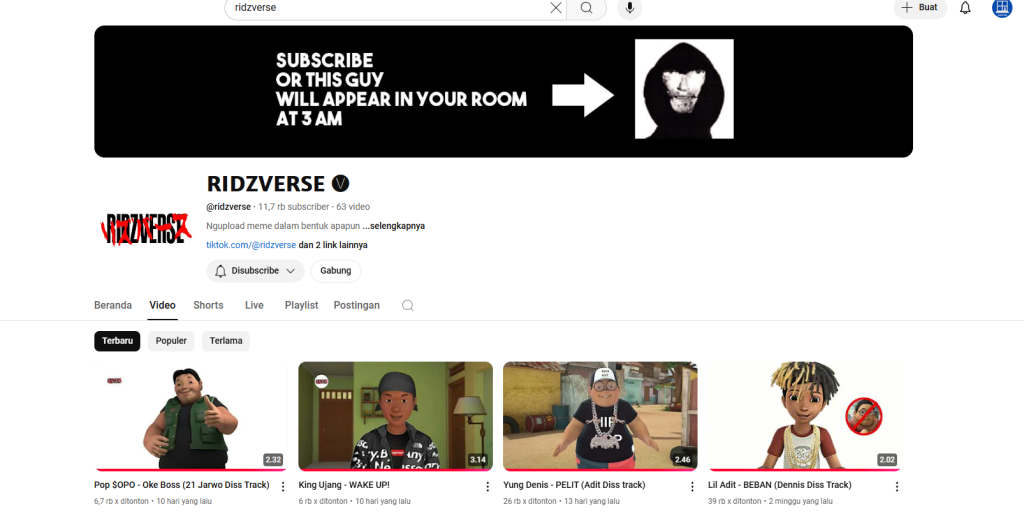Open the account avatar menu
The width and height of the screenshot is (1024, 523).
1002,8
